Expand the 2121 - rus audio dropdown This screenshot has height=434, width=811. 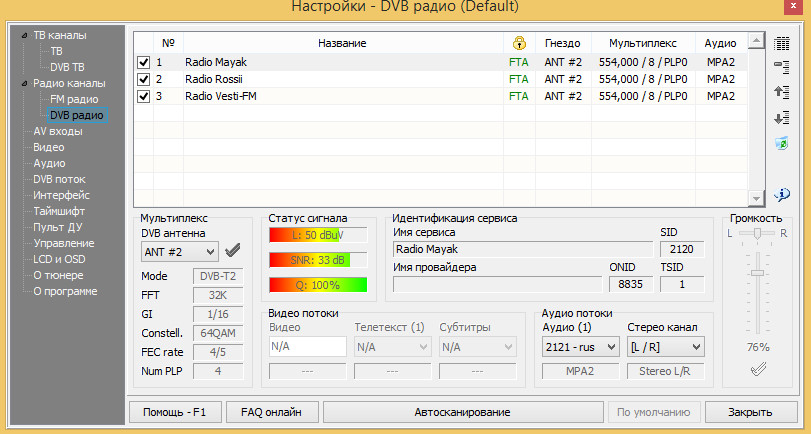pyautogui.click(x=578, y=347)
